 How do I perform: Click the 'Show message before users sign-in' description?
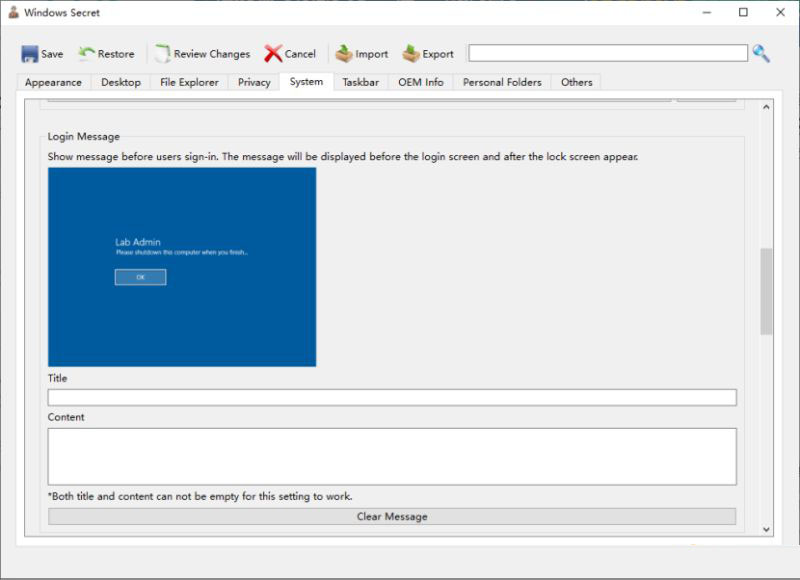click(343, 157)
